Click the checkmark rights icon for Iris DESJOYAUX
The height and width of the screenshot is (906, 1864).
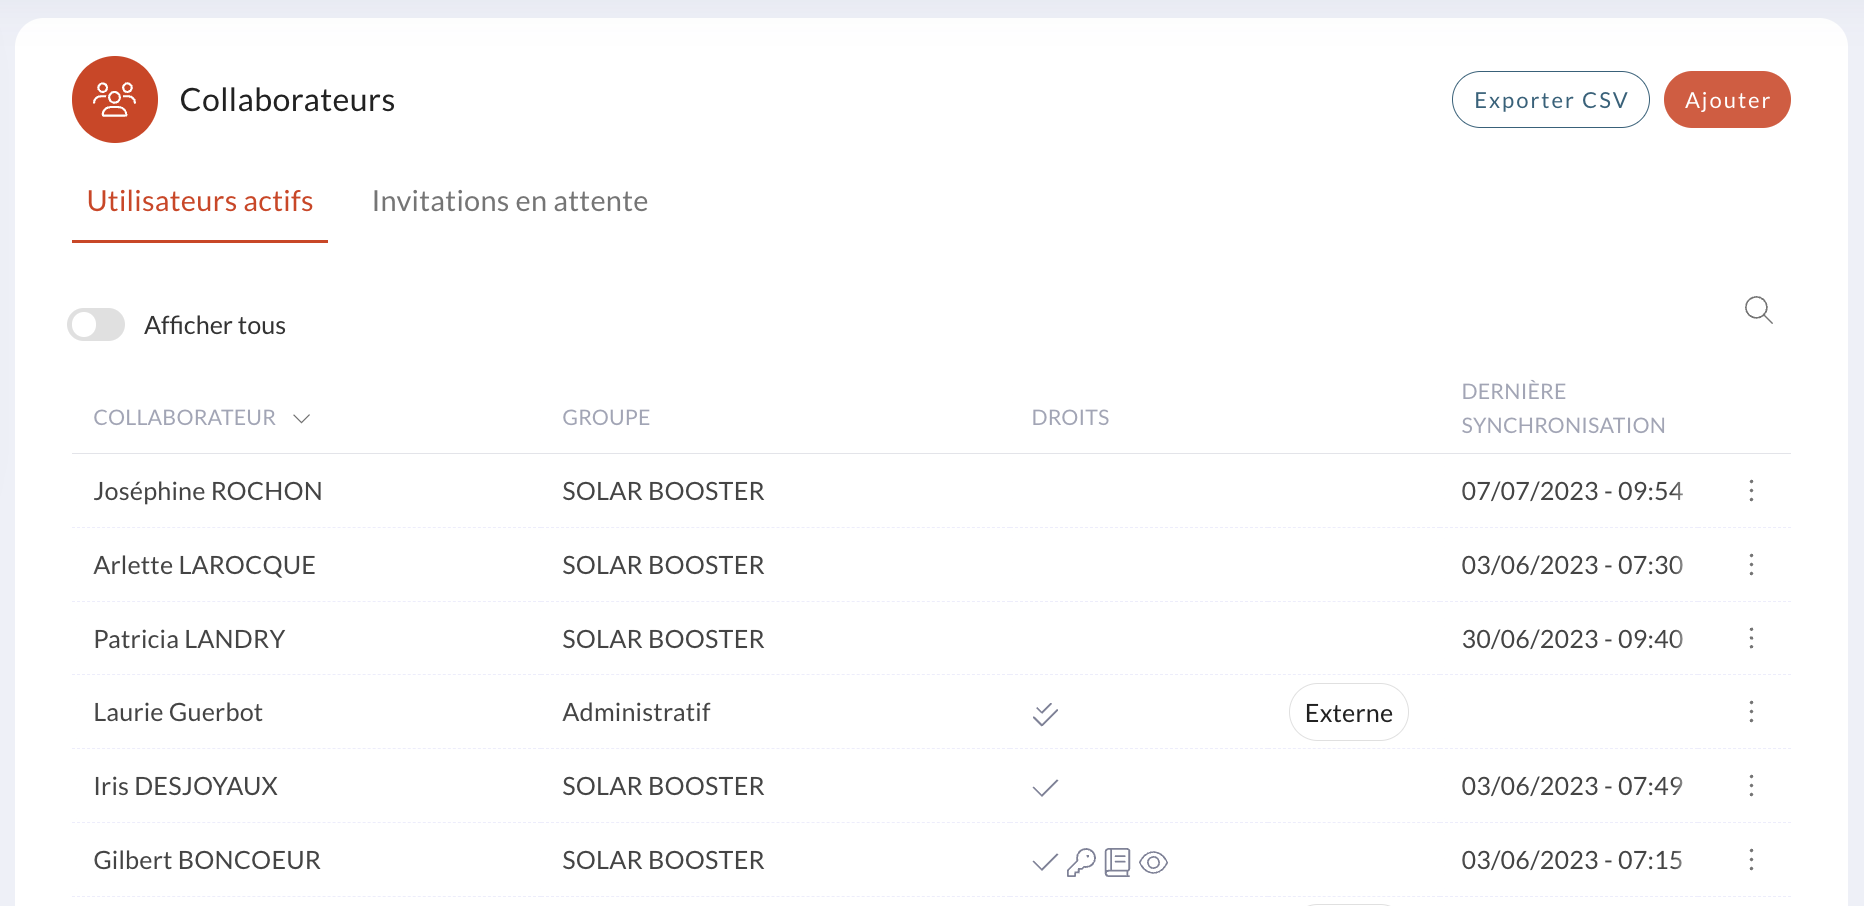click(1045, 788)
